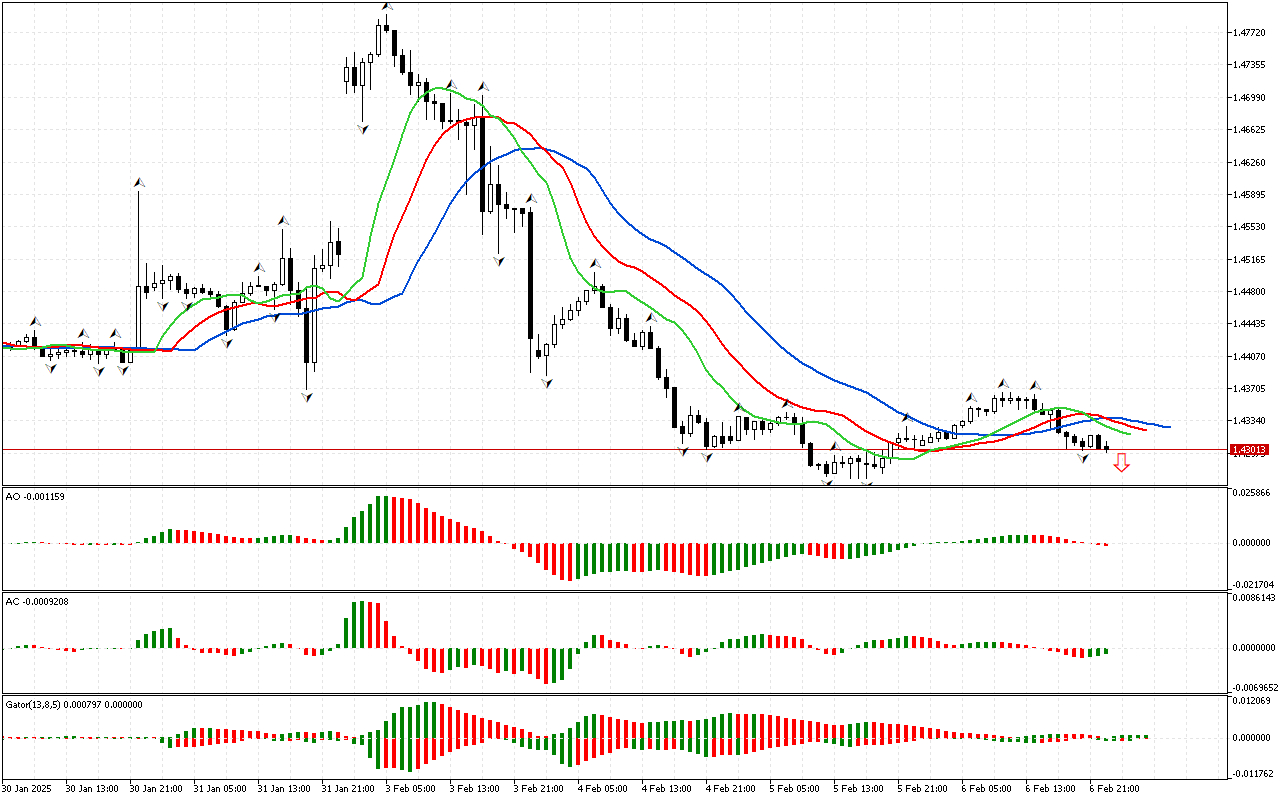
Task: Click the 4 Feb 05:00 time label
Action: tap(603, 789)
